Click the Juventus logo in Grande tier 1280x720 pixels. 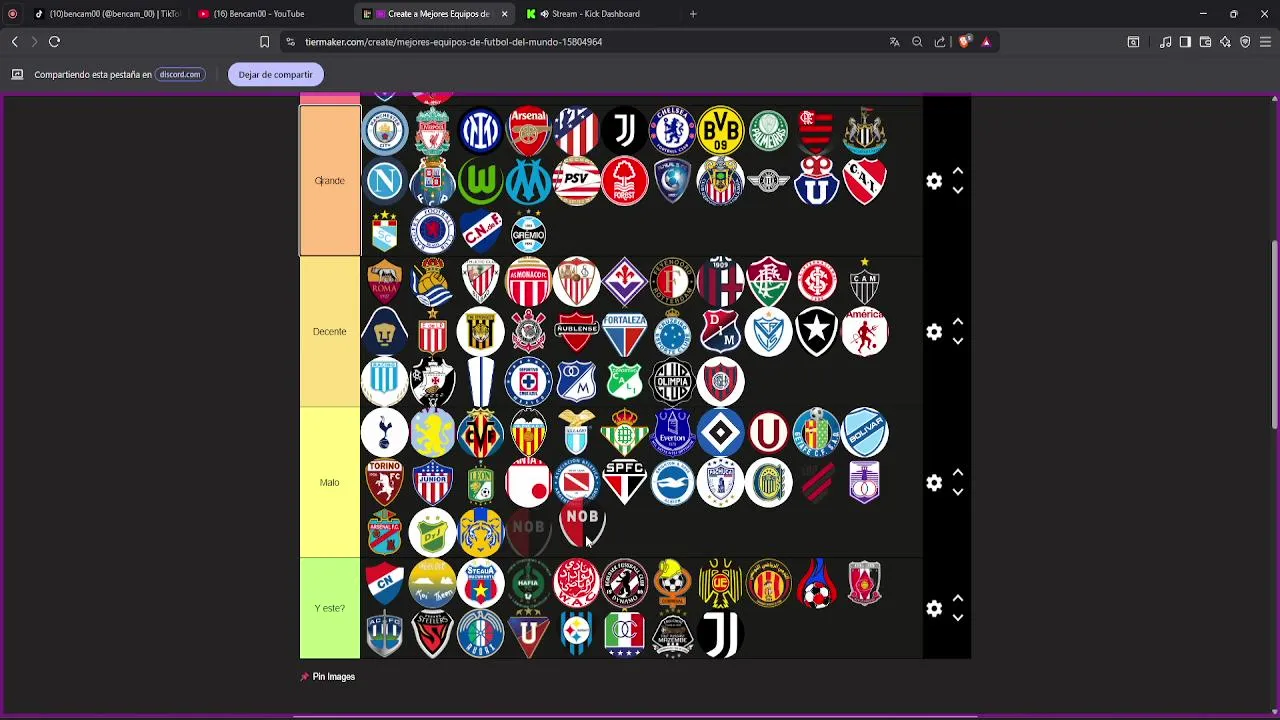point(624,131)
